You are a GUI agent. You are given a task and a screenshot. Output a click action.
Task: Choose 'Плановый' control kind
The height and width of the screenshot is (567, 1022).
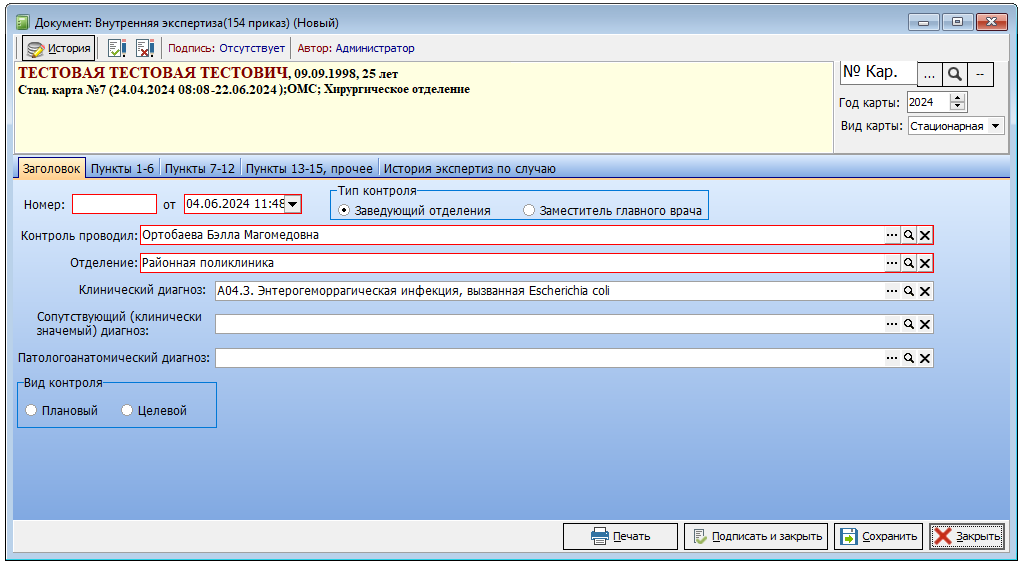click(32, 410)
